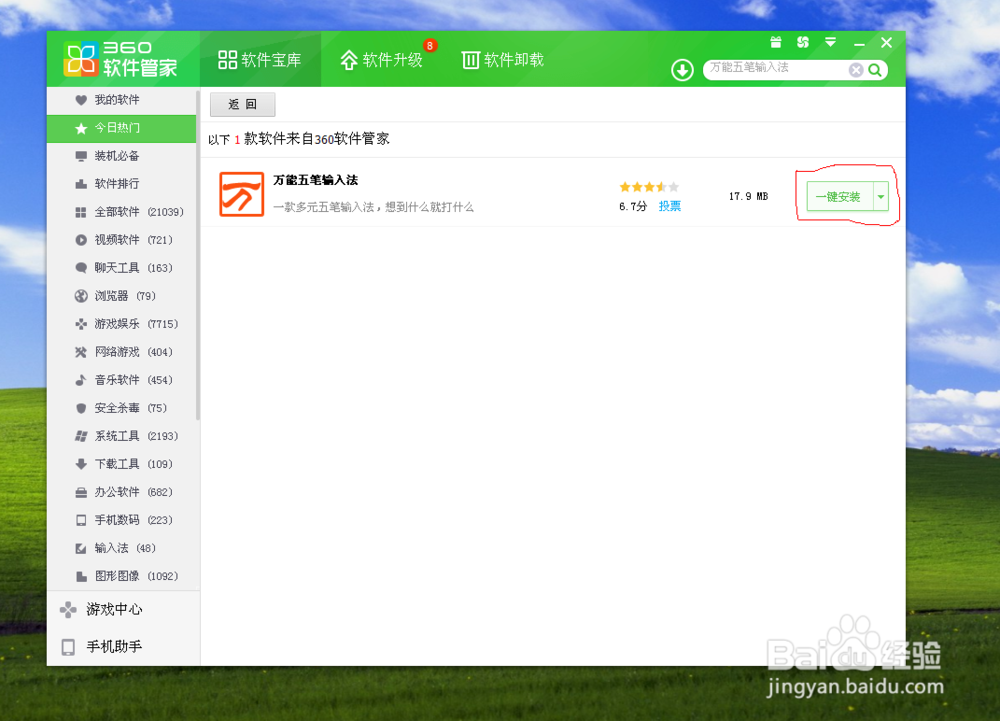
Task: Click the 输入法 (48) category label
Action: 125,548
